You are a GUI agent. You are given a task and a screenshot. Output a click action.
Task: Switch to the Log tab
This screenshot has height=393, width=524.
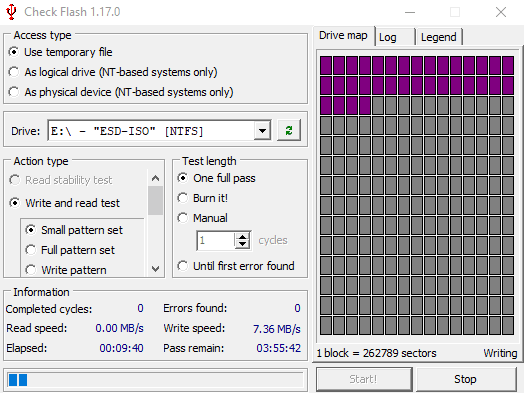click(x=395, y=37)
